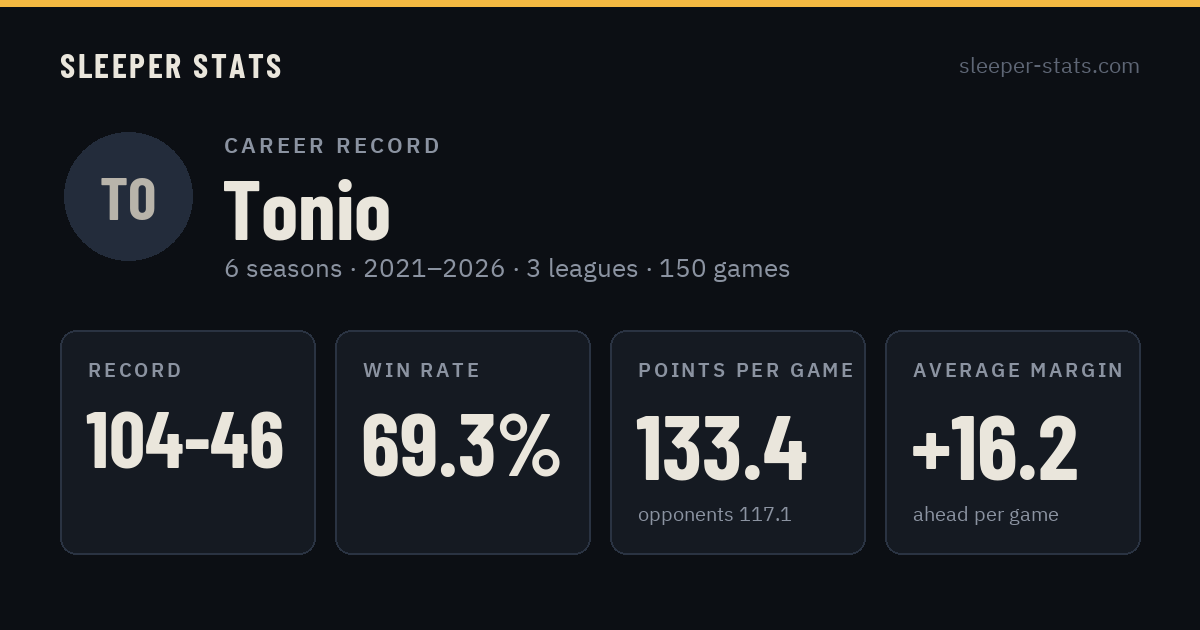Image resolution: width=1200 pixels, height=630 pixels.
Task: Click the +16.2 margin value
Action: (x=996, y=448)
